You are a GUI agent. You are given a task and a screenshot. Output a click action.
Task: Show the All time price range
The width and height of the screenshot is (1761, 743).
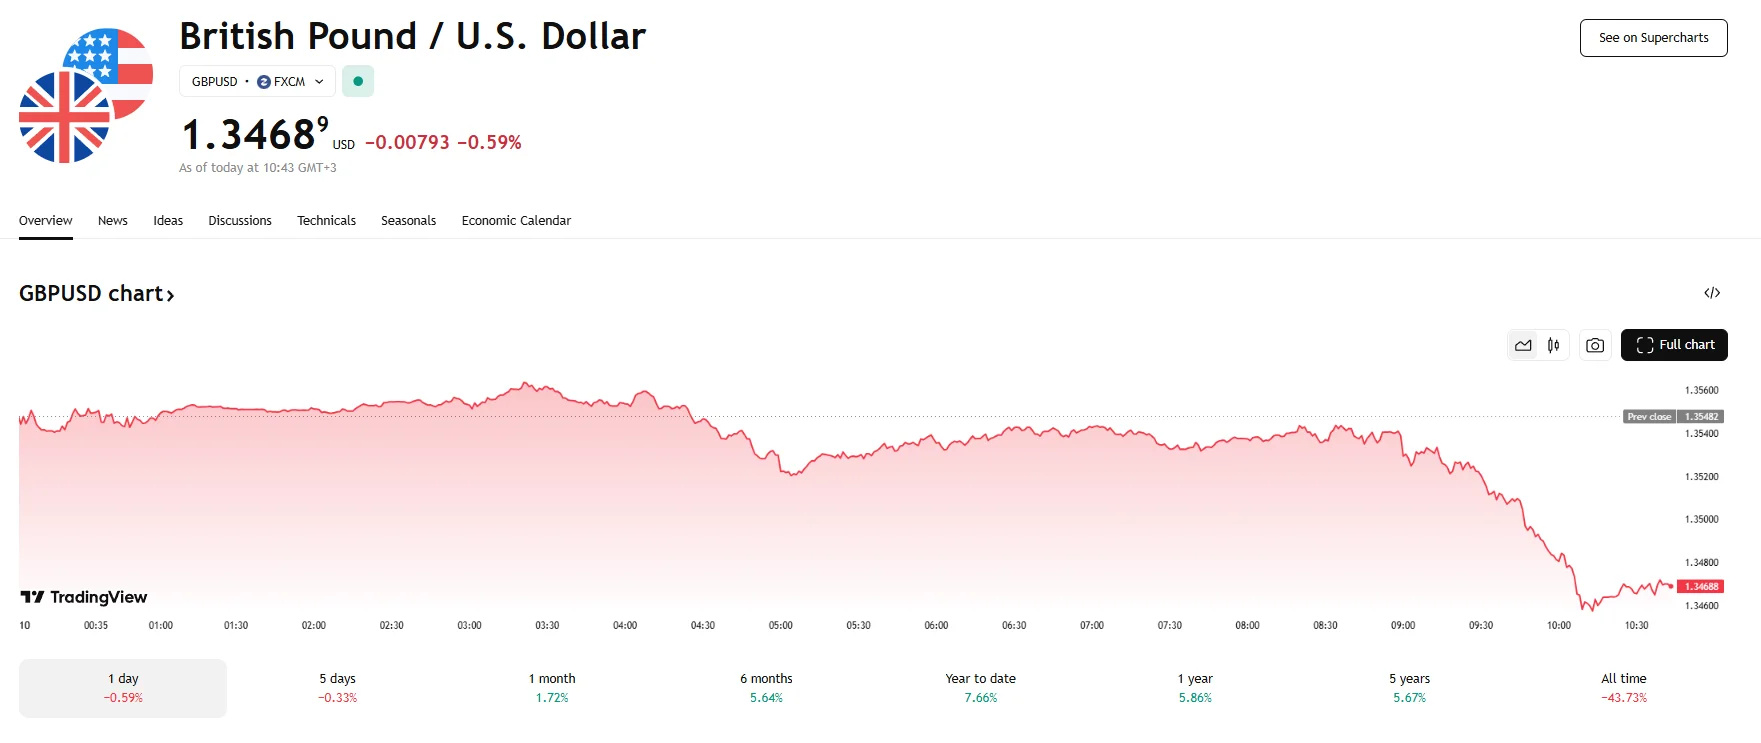tap(1623, 687)
